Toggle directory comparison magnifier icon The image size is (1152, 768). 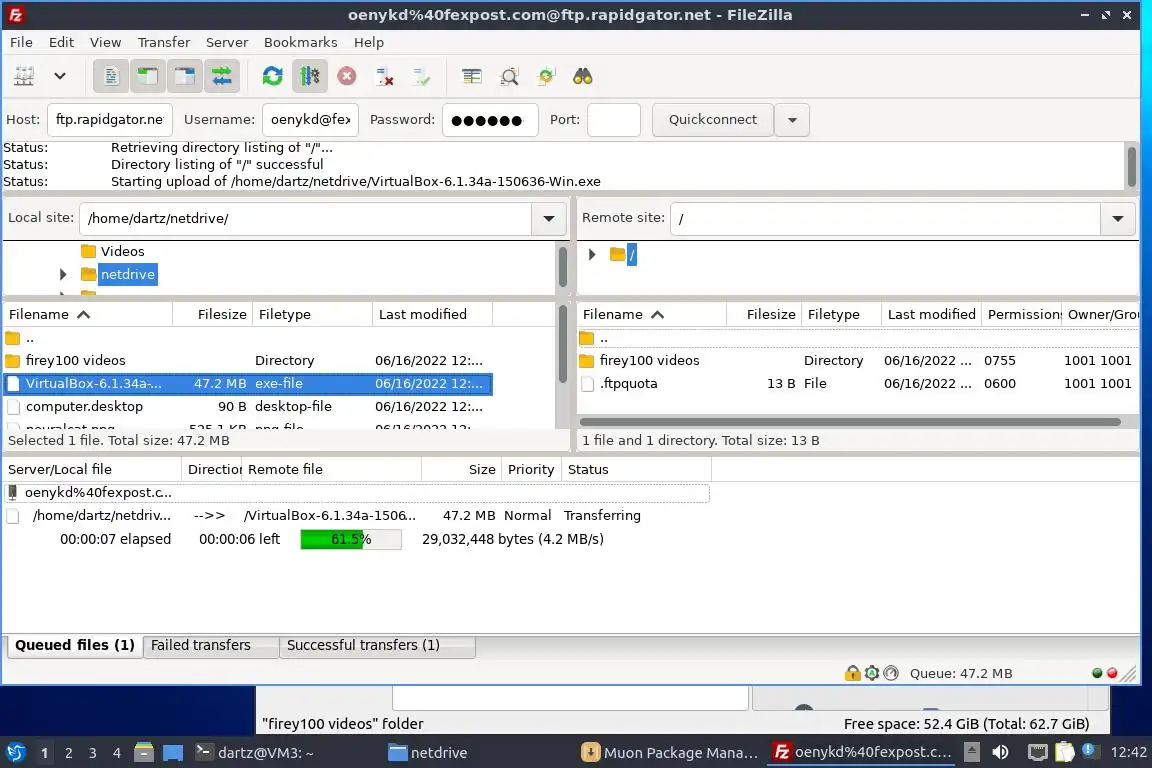(509, 76)
